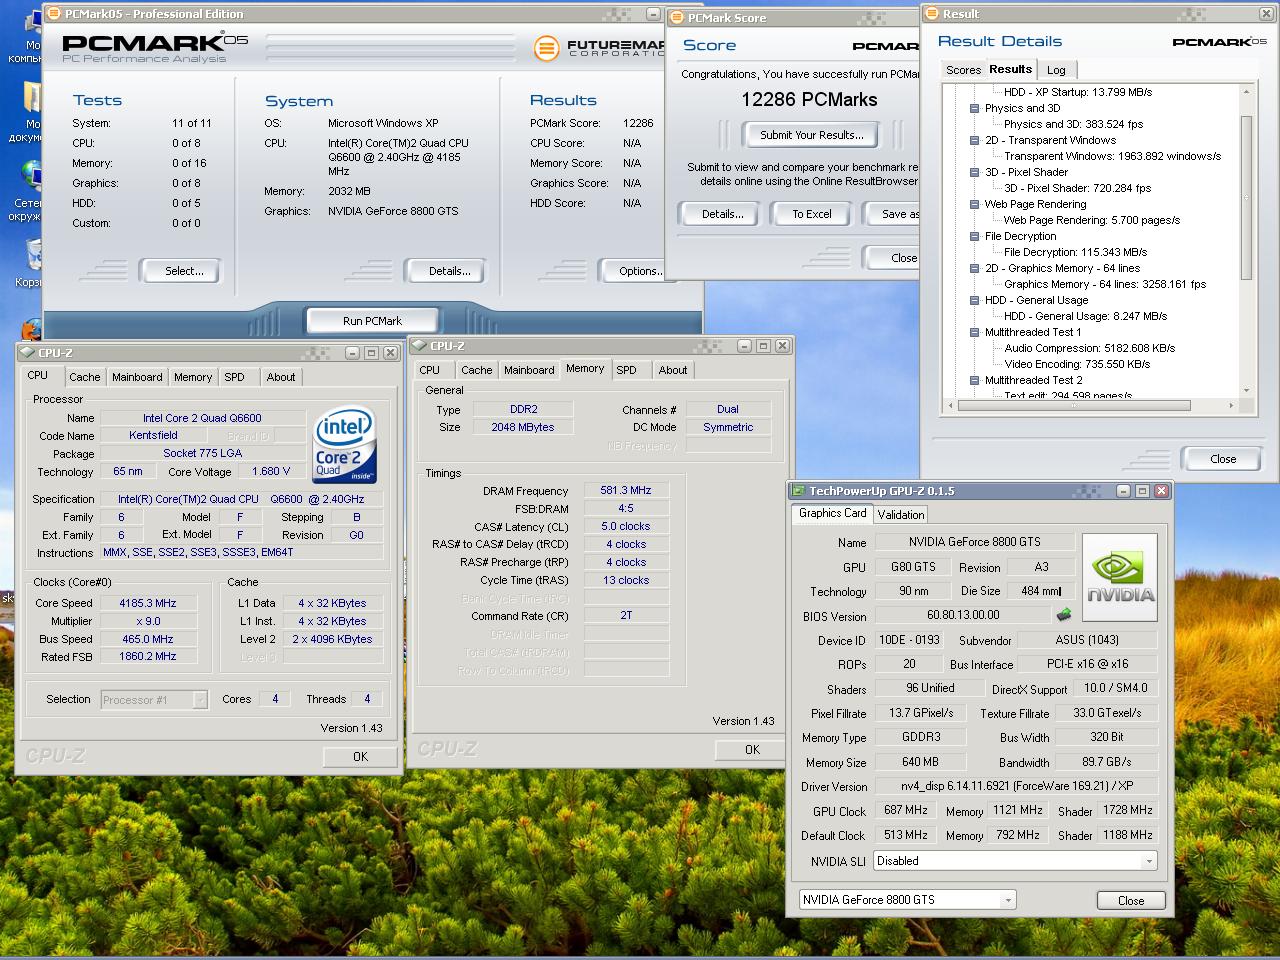Click the Options... button under Results
This screenshot has width=1280, height=960.
(636, 271)
